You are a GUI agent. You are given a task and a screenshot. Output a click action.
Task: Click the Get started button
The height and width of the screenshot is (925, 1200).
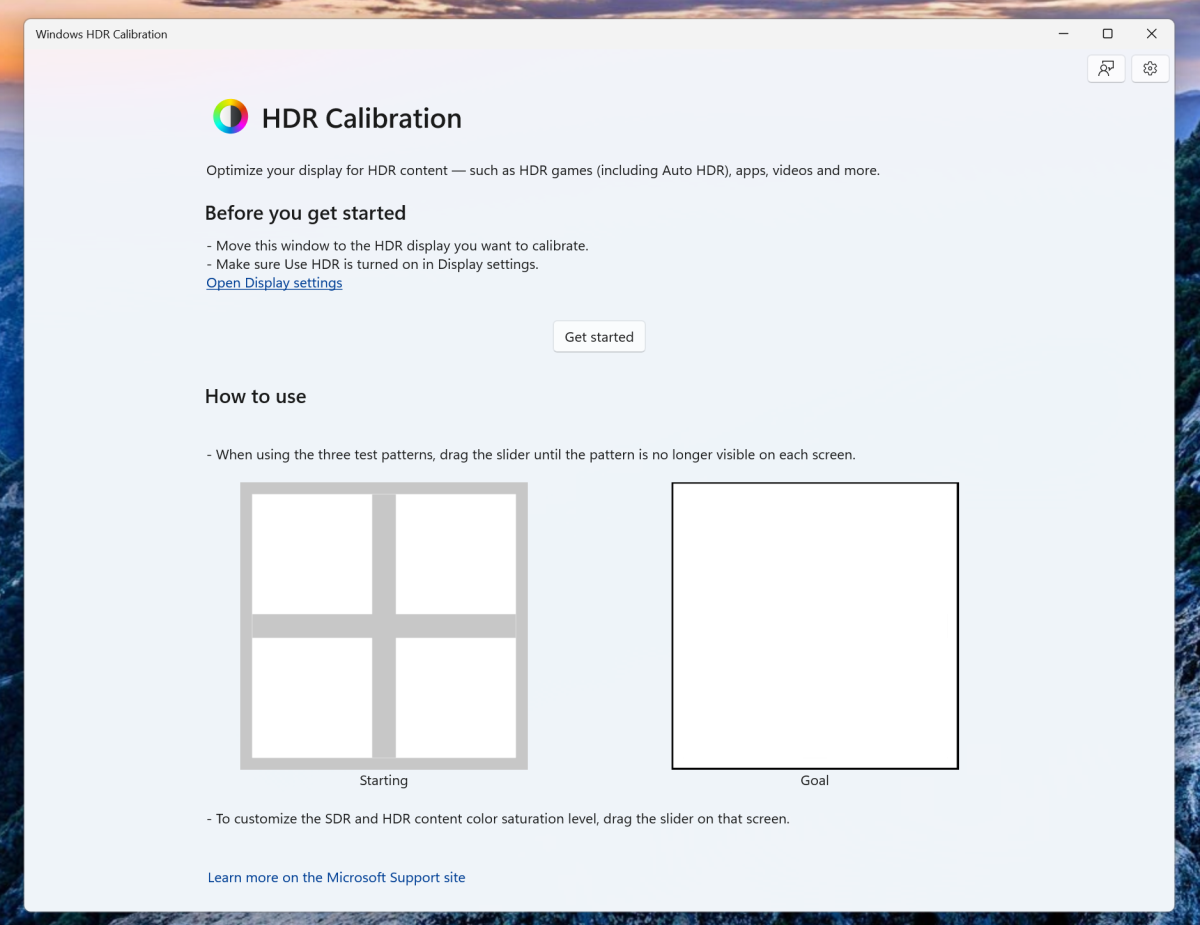tap(599, 337)
